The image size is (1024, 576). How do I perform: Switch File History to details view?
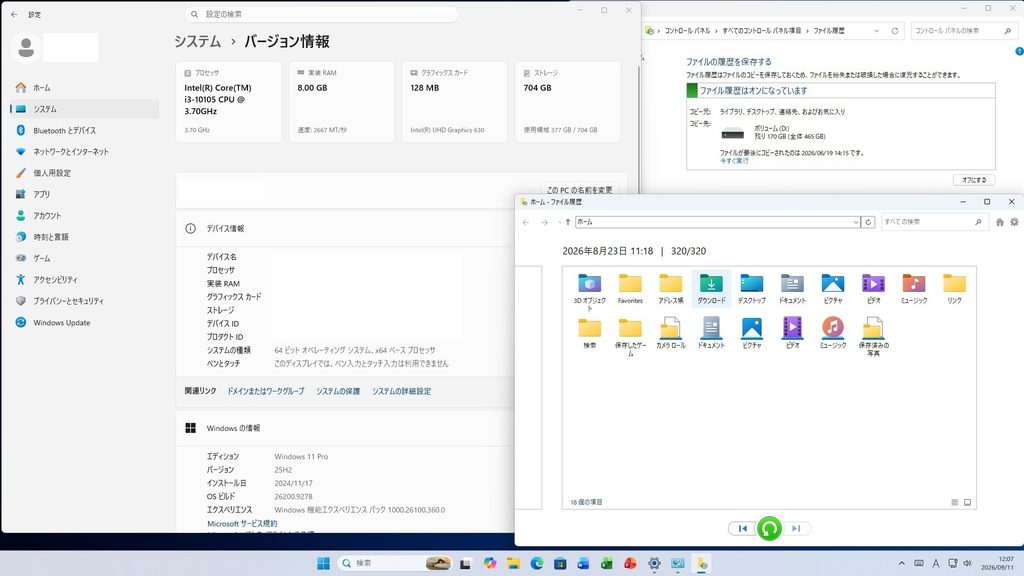(954, 502)
